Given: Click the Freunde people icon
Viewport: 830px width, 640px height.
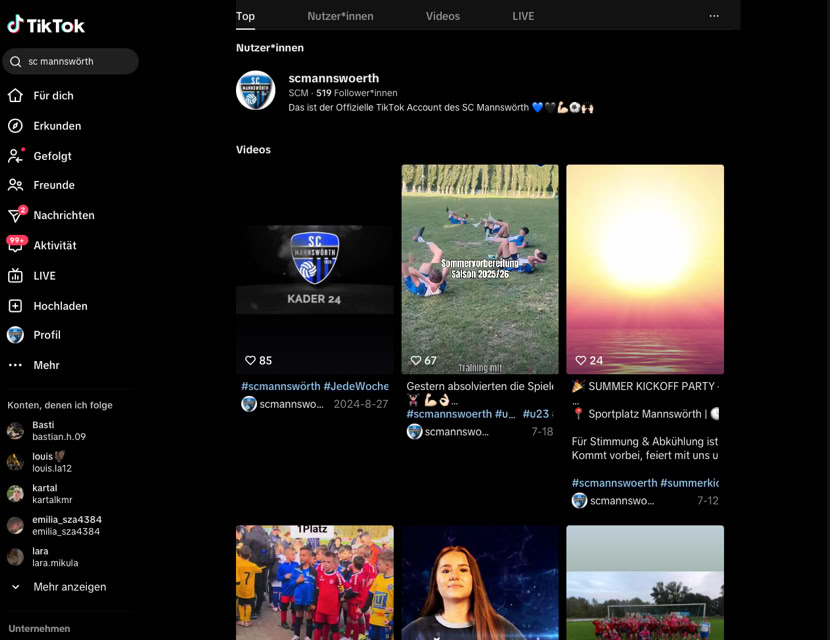Looking at the screenshot, I should click(x=15, y=185).
